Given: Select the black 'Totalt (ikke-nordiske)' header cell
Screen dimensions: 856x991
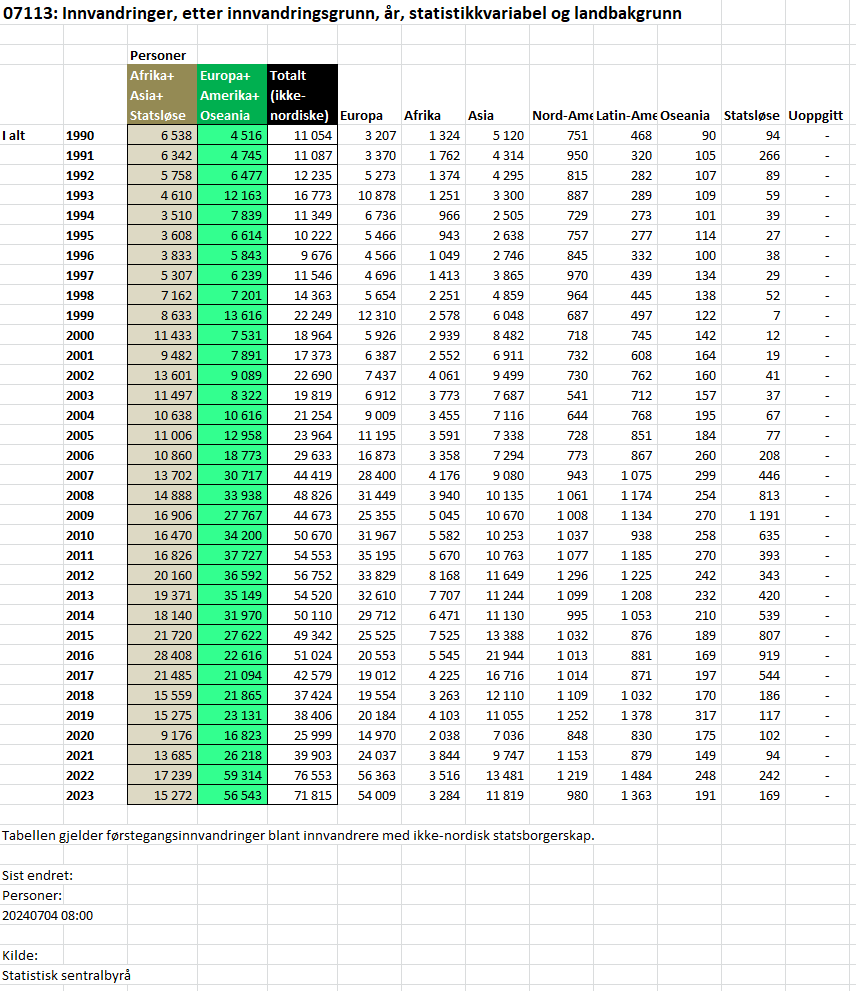Looking at the screenshot, I should coord(302,95).
